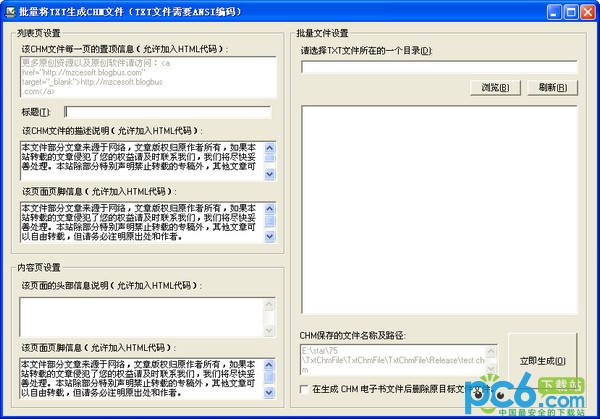Screen dimensions: 600x419
Task: Enable delete source files after CHM generation checkbox
Action: (305, 389)
